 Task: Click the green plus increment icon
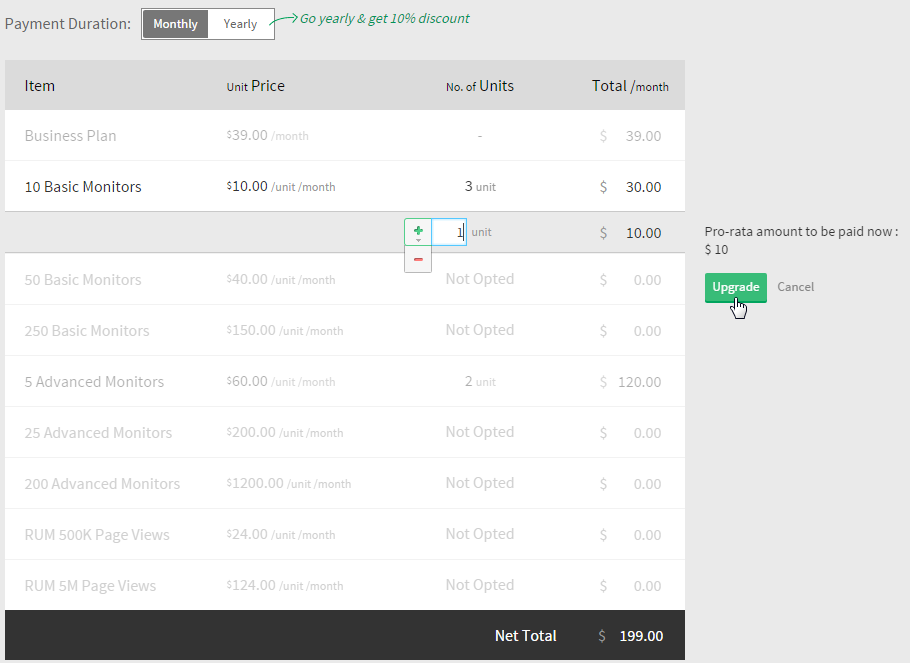pyautogui.click(x=418, y=231)
